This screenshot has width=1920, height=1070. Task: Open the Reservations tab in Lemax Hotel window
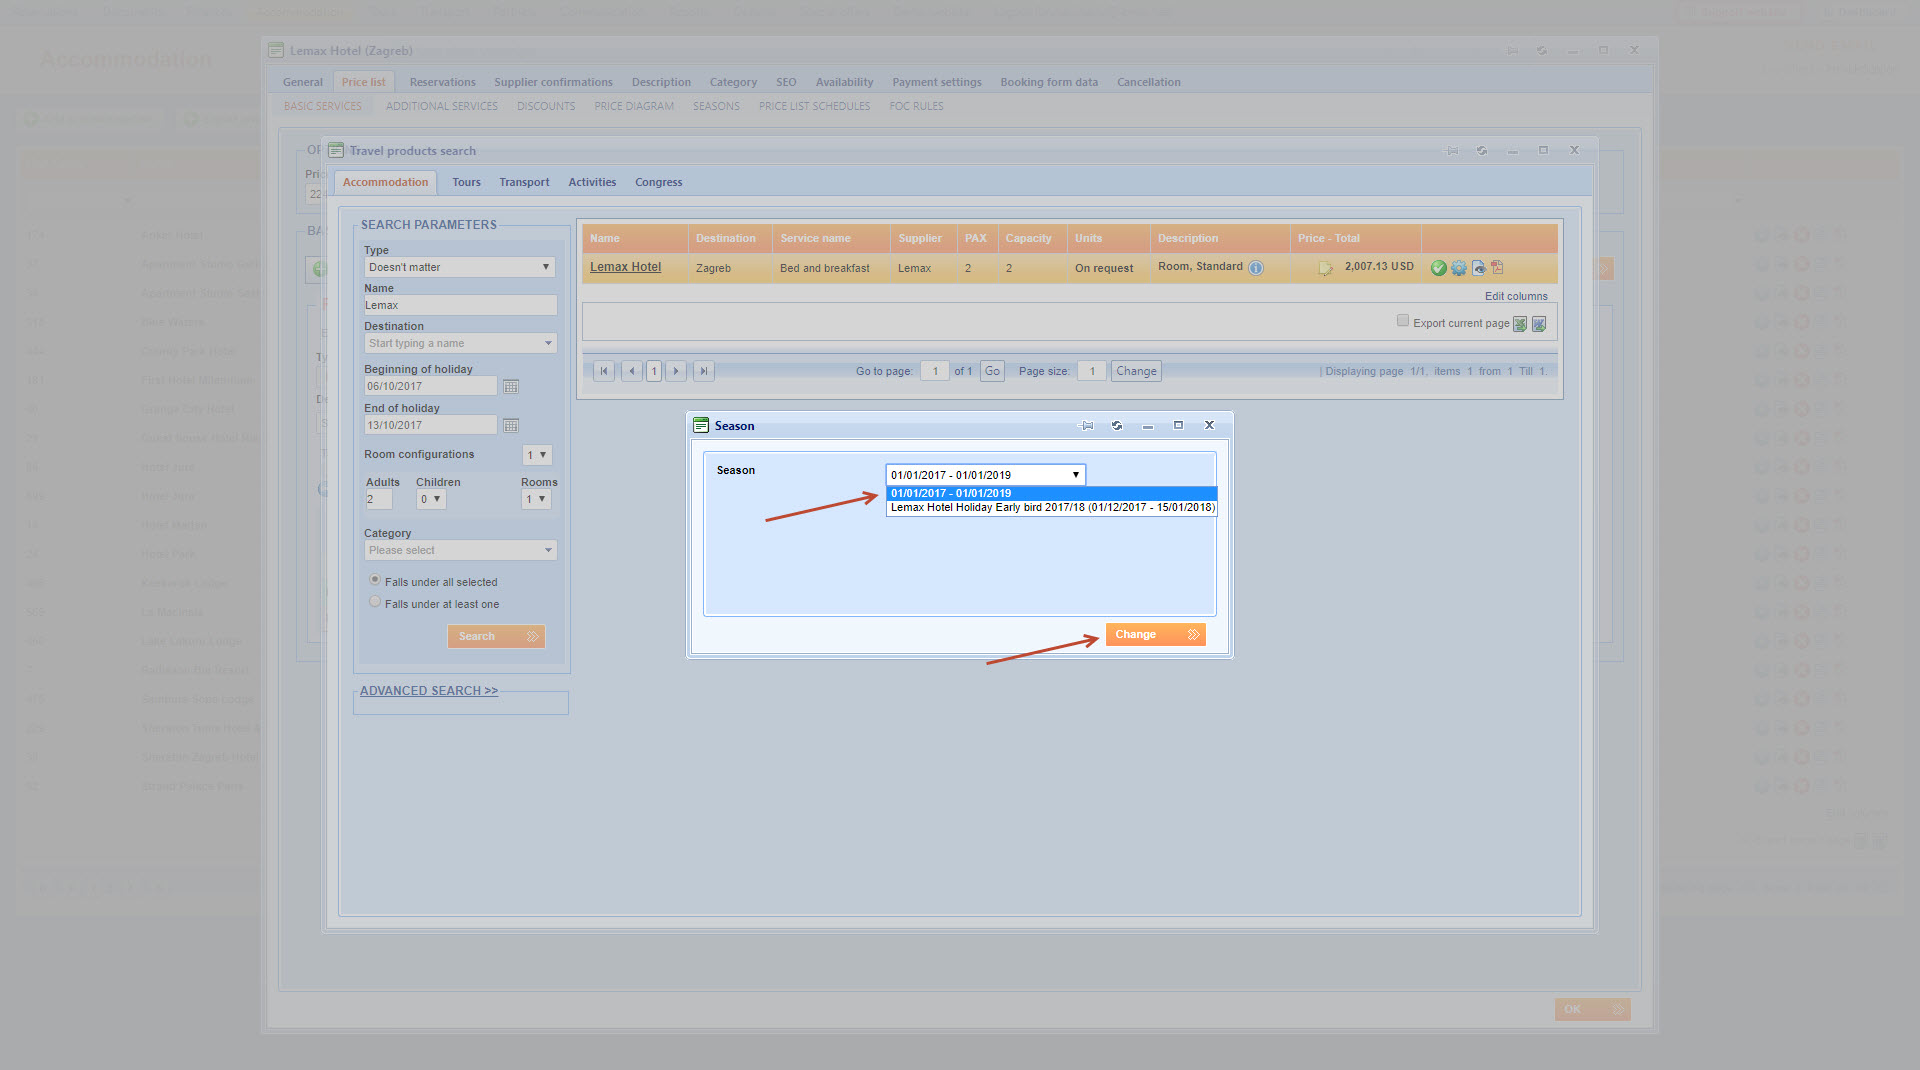(x=442, y=82)
